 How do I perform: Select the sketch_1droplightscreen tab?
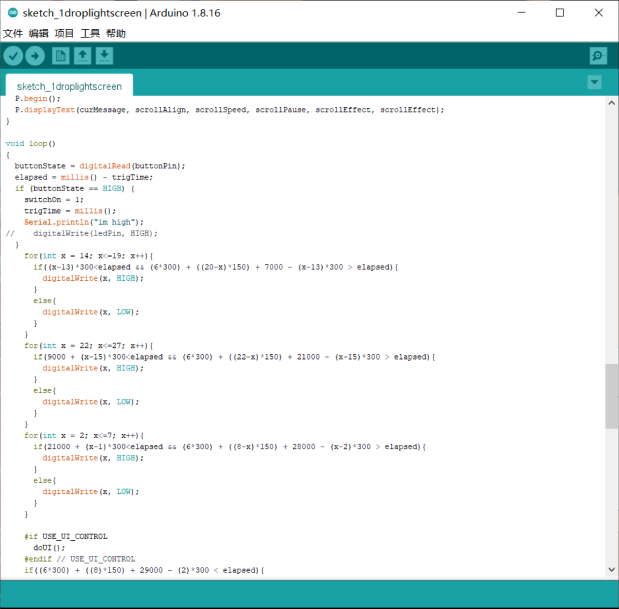pos(69,86)
